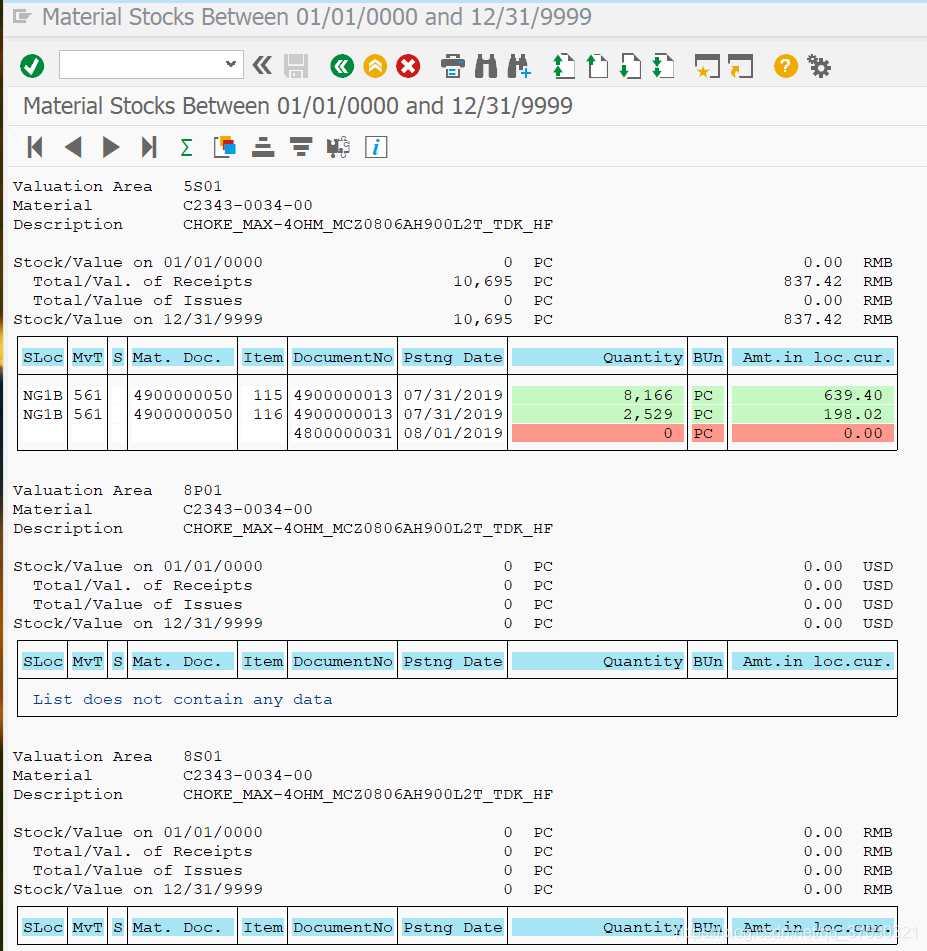Click the green Back arrow icon
Image resolution: width=927 pixels, height=951 pixels.
coord(341,66)
